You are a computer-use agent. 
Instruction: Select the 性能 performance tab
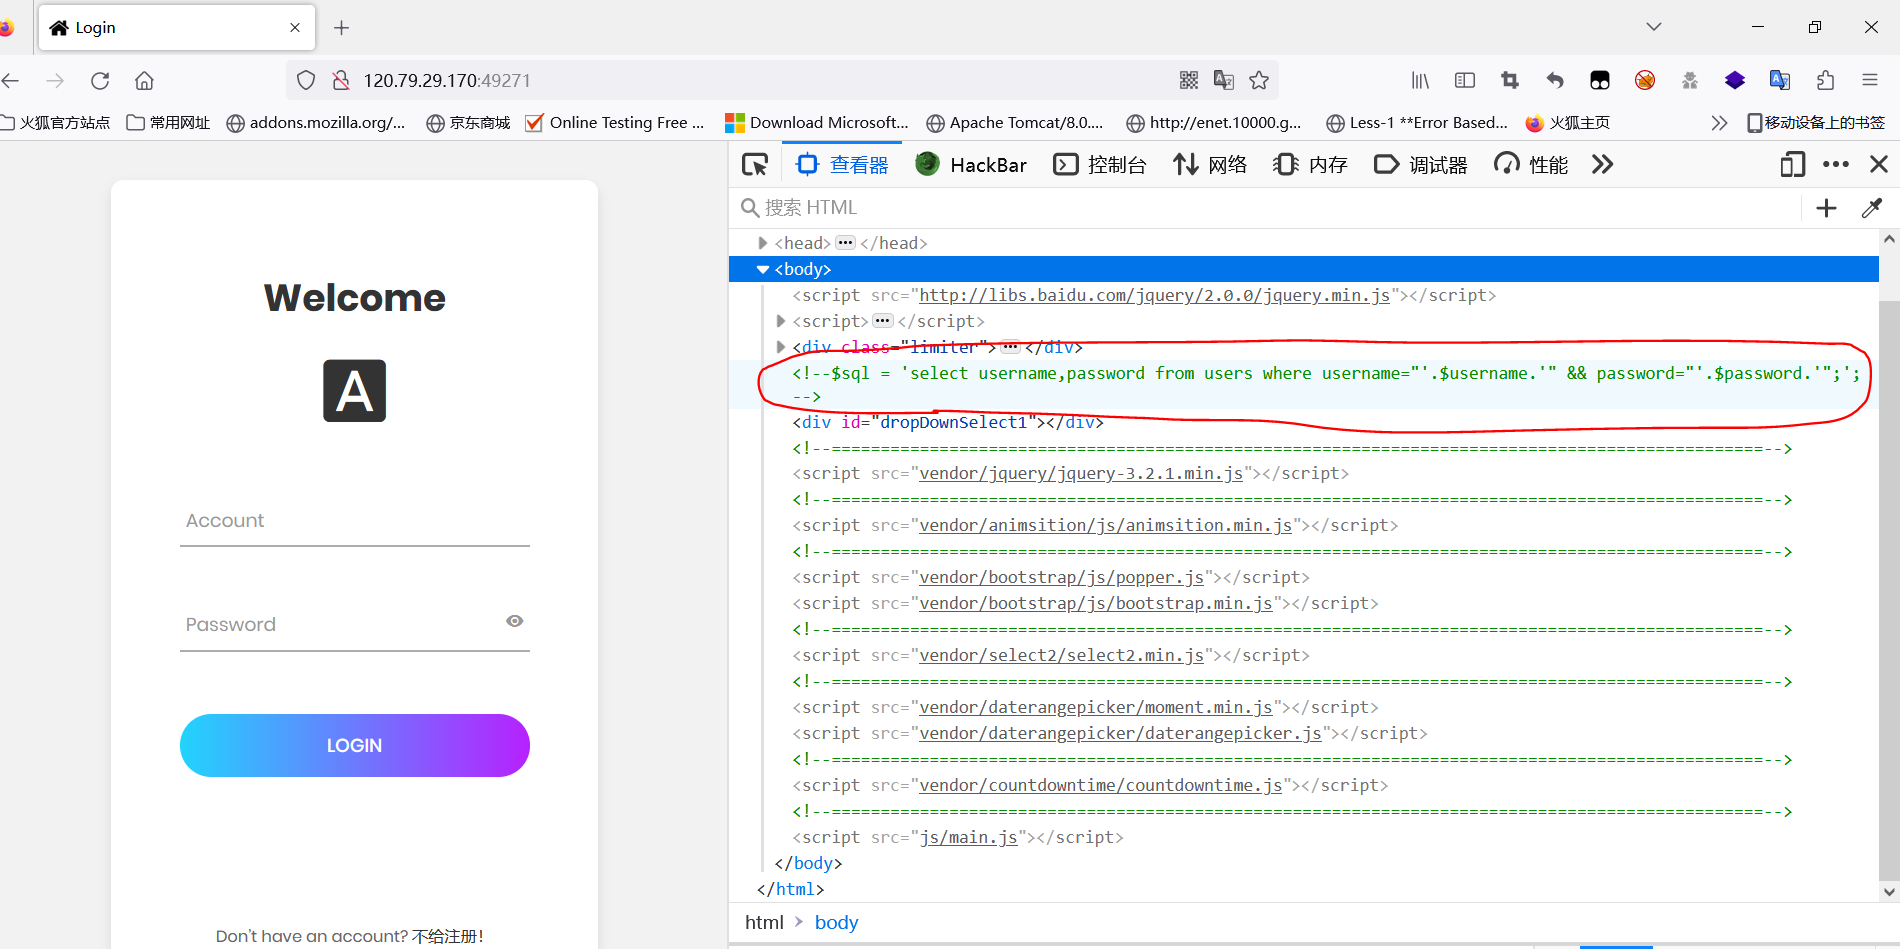(x=1531, y=164)
